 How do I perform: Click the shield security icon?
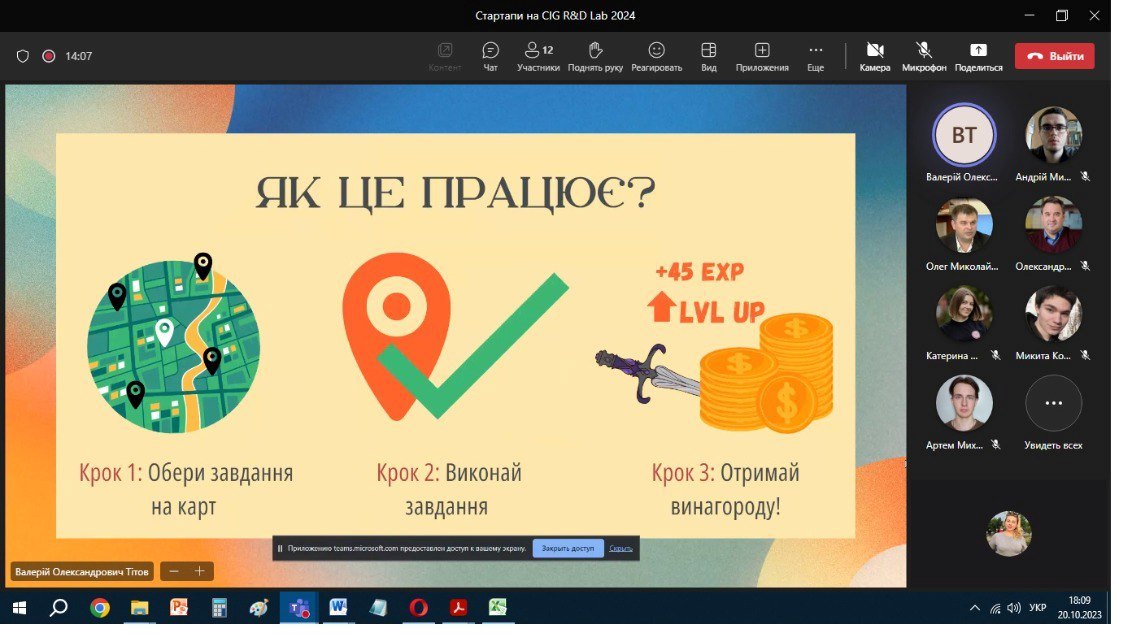(23, 56)
